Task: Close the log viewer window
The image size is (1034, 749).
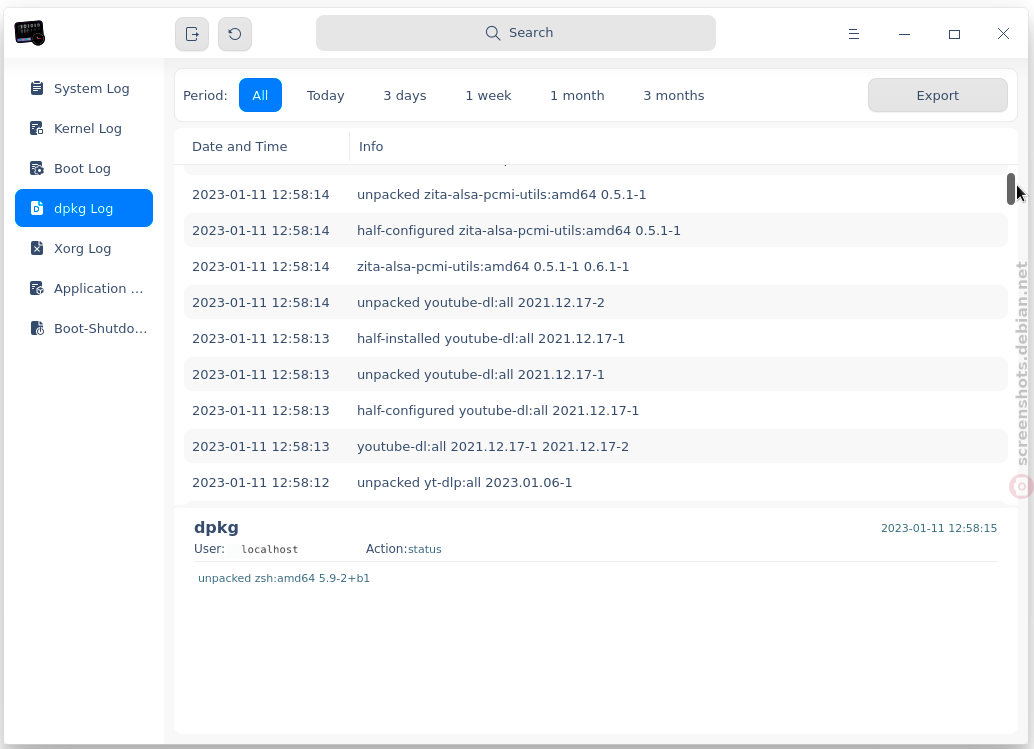Action: [1003, 34]
